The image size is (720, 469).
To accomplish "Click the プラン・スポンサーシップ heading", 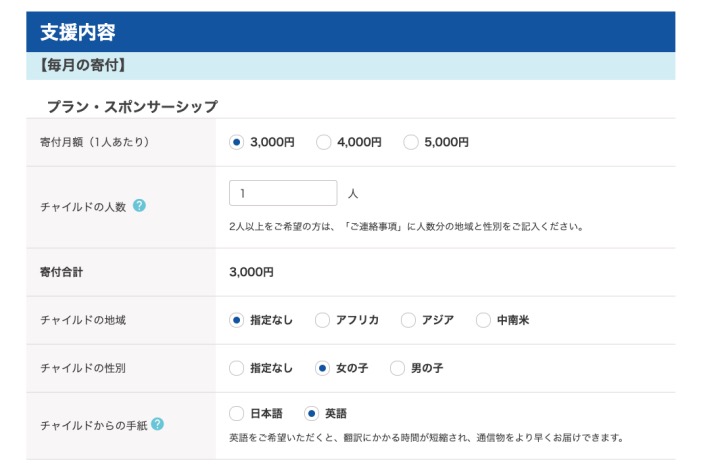I will tap(132, 105).
